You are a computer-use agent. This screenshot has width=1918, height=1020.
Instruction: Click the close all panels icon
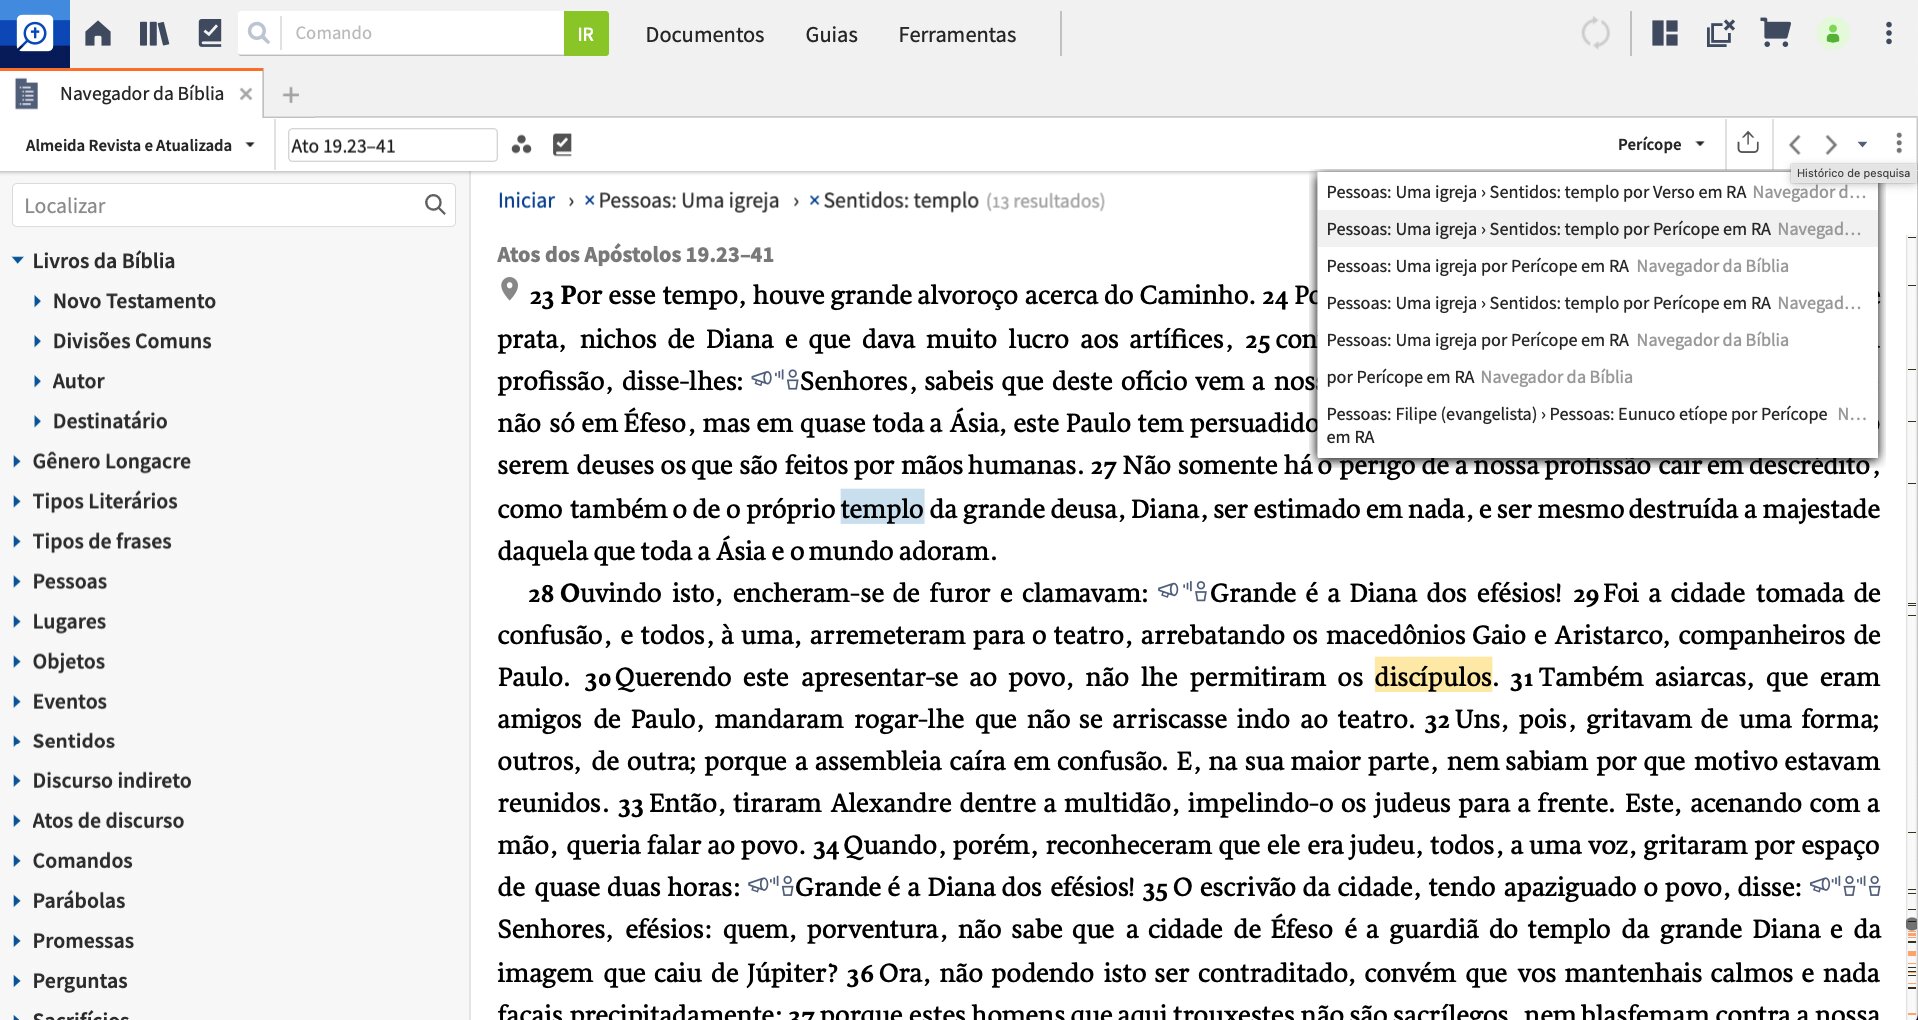click(x=1720, y=34)
